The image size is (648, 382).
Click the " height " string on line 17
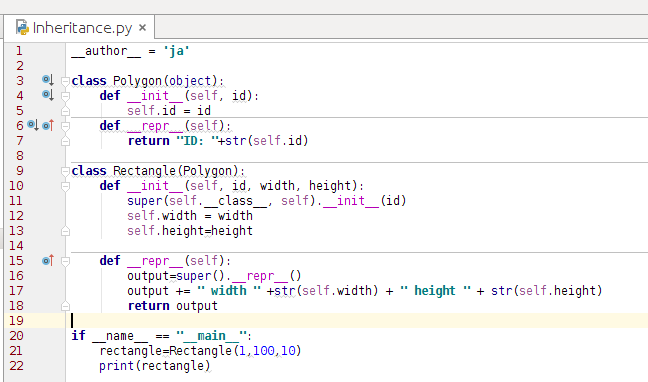tap(435, 291)
